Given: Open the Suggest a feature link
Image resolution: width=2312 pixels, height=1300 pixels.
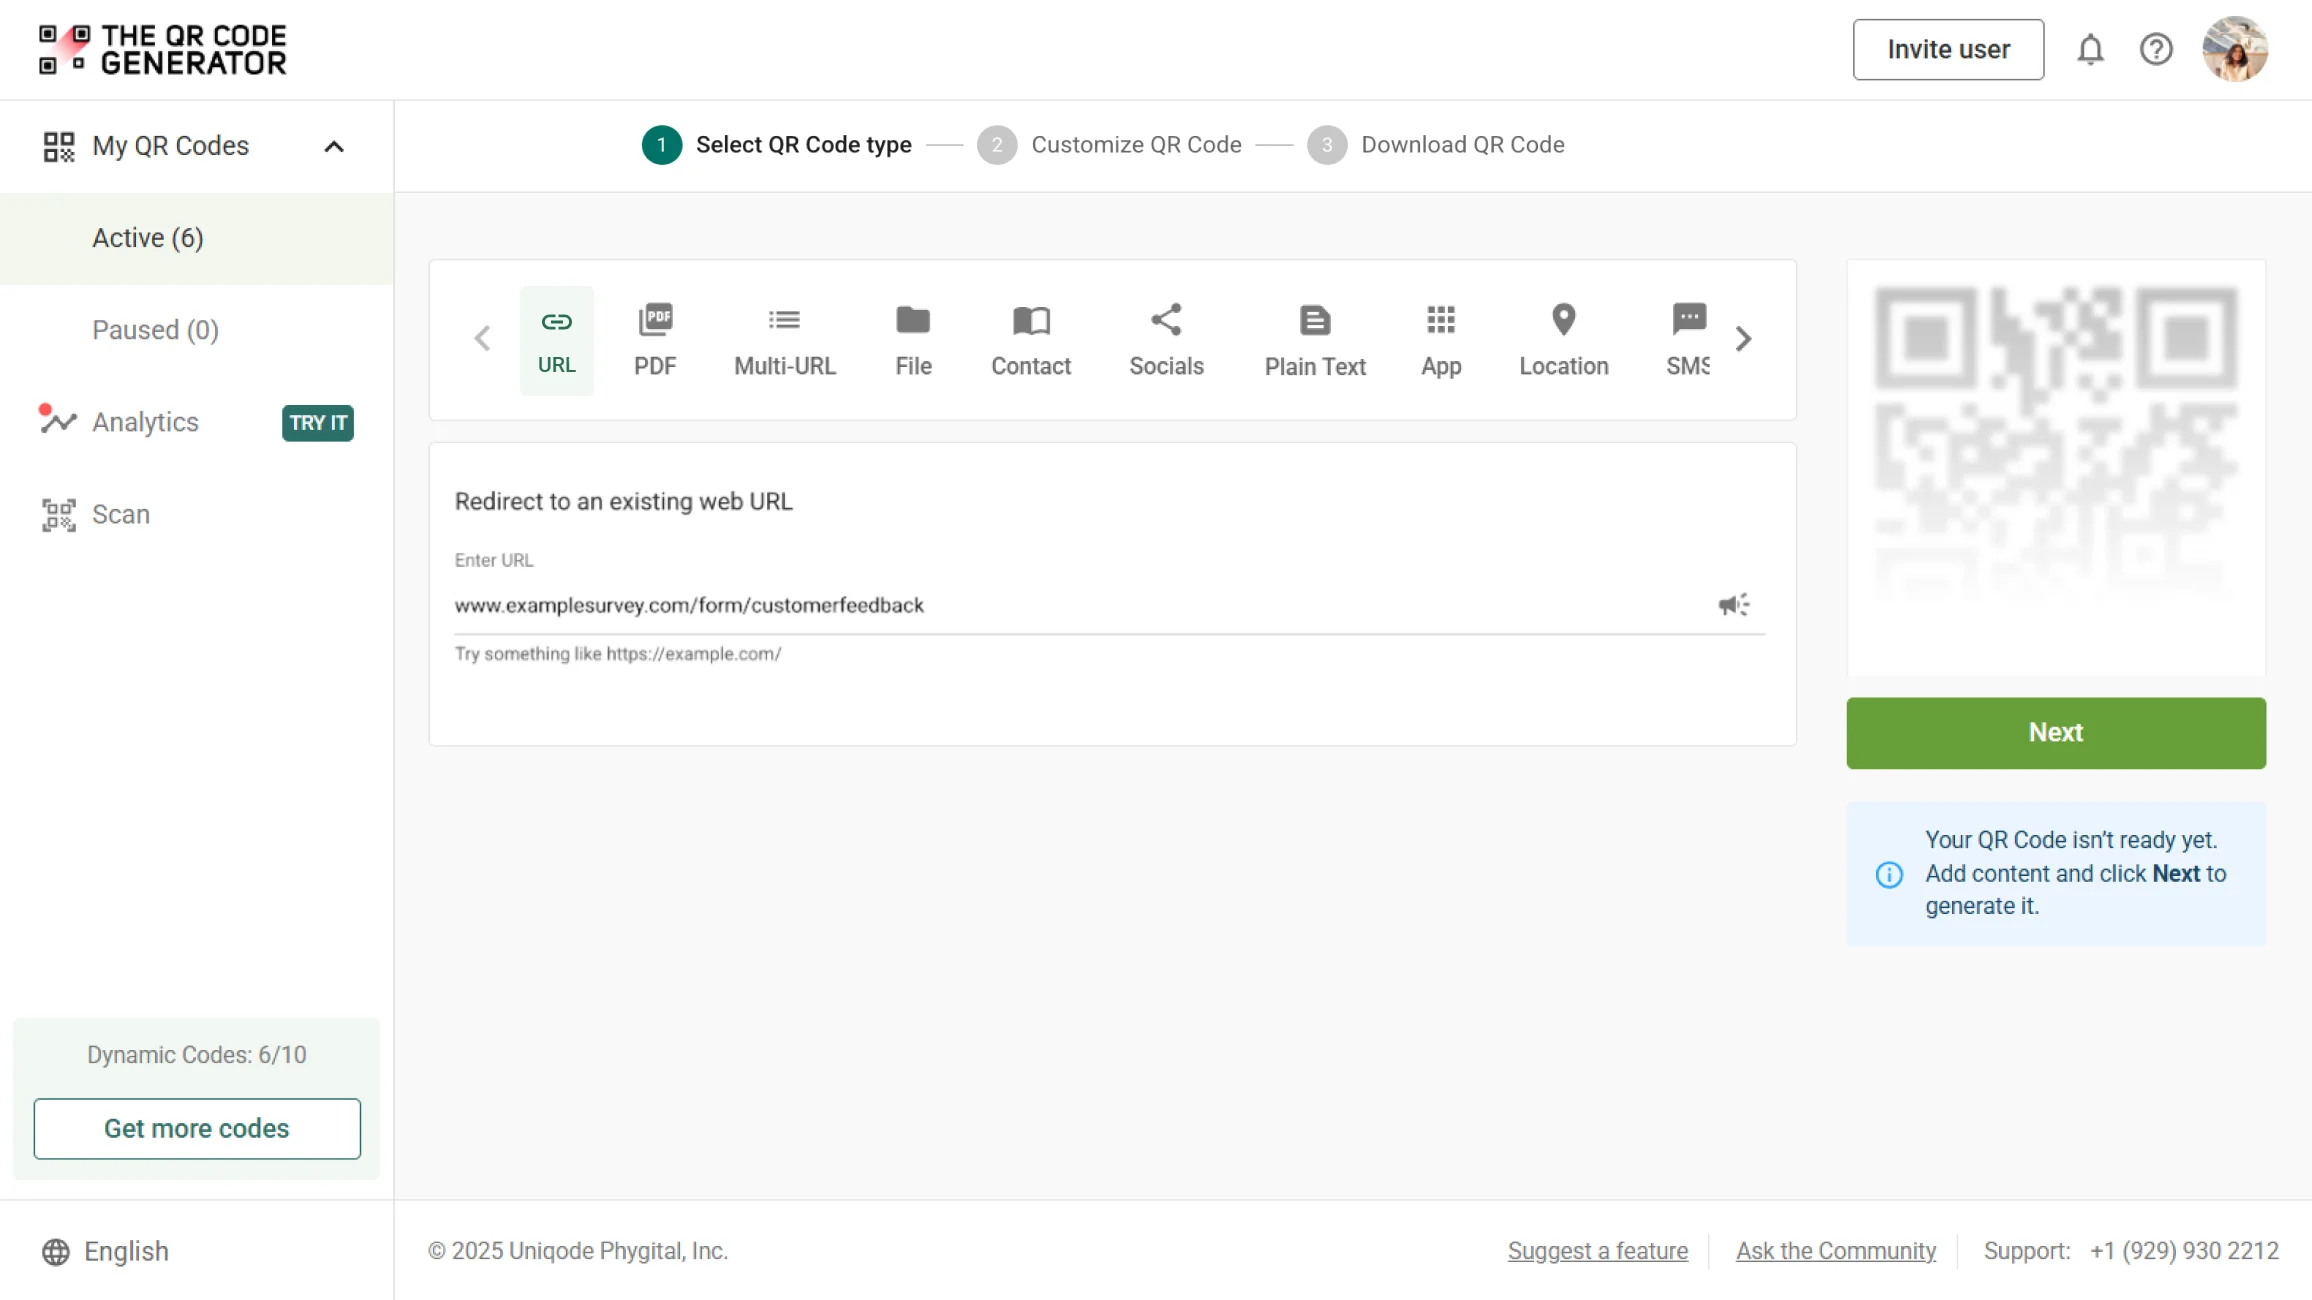Looking at the screenshot, I should [1597, 1251].
